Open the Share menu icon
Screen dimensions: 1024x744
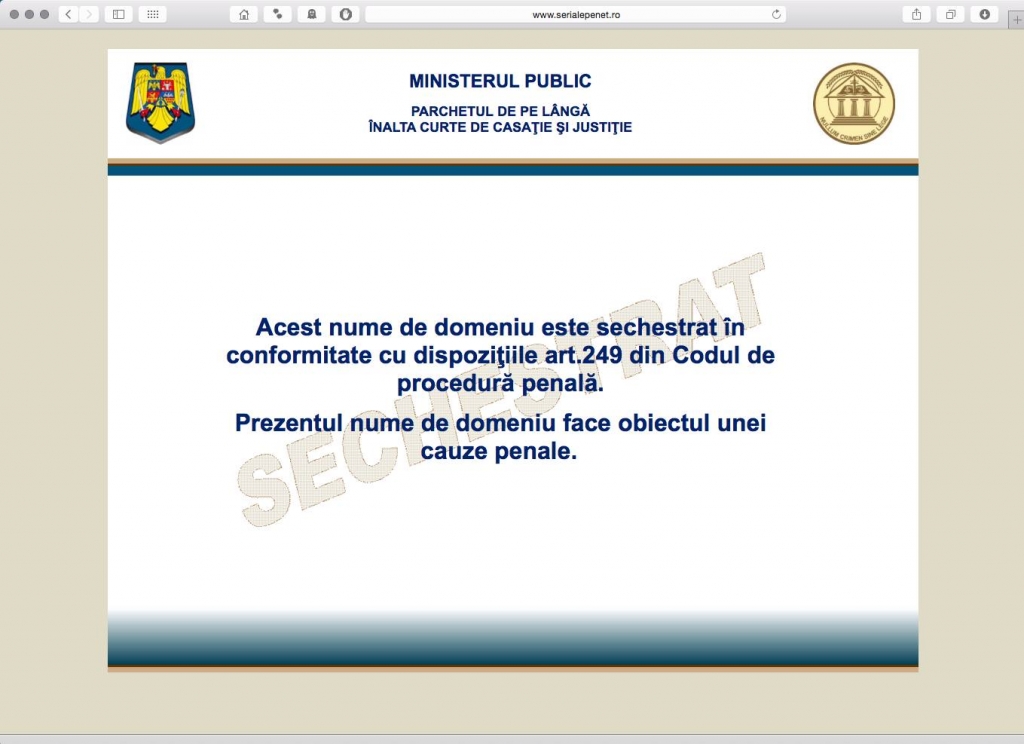click(x=916, y=14)
